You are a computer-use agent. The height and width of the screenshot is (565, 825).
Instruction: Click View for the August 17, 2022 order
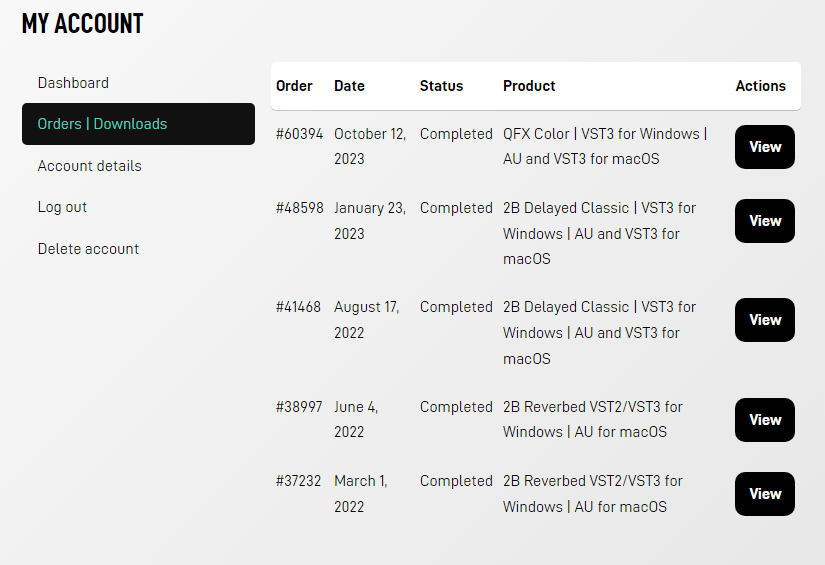pyautogui.click(x=764, y=320)
